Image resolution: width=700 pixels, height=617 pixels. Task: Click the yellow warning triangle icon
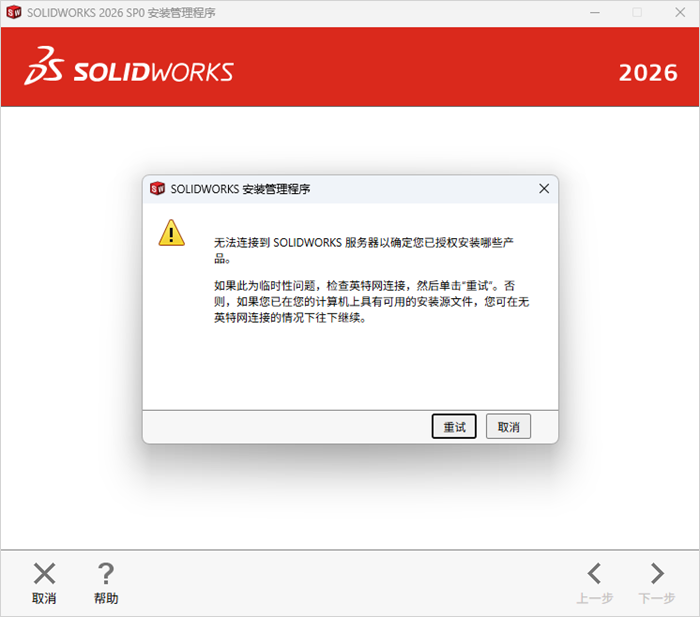coord(171,233)
